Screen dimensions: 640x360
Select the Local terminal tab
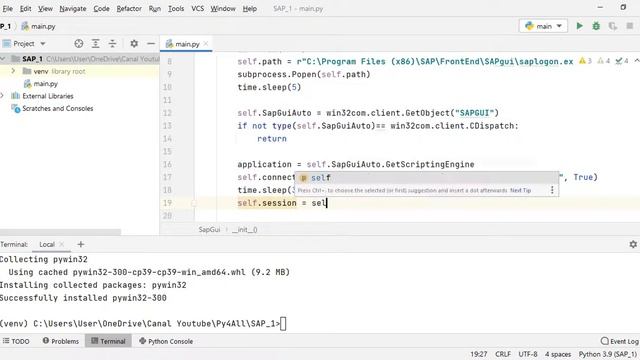47,244
